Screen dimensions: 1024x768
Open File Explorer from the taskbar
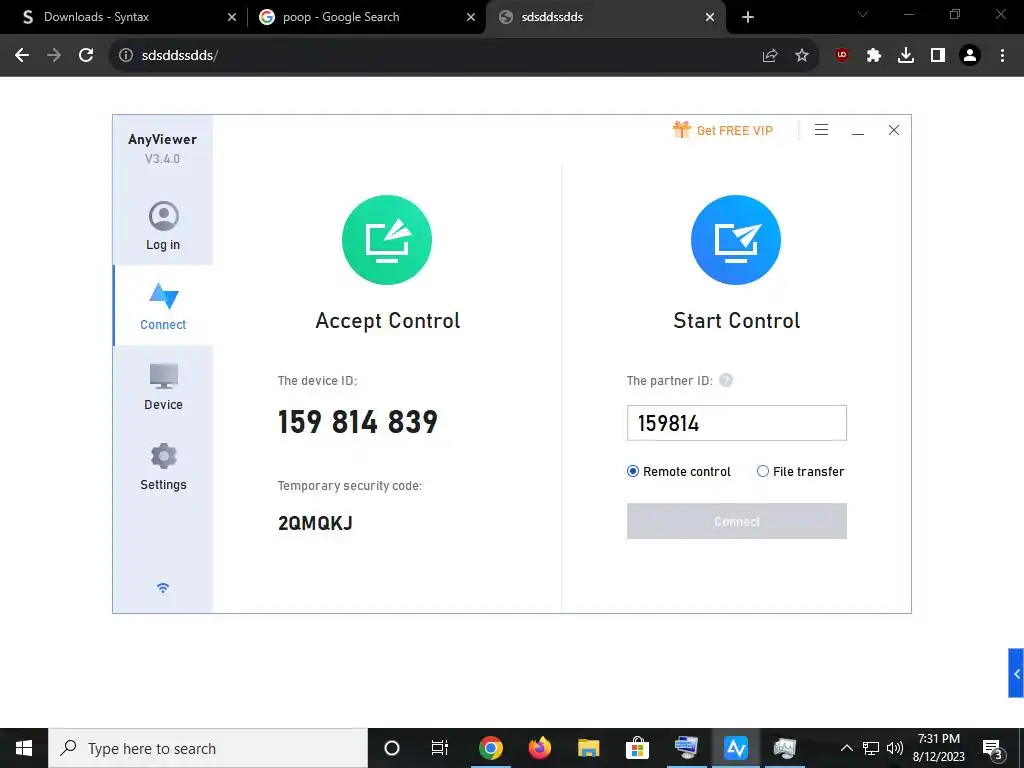588,748
